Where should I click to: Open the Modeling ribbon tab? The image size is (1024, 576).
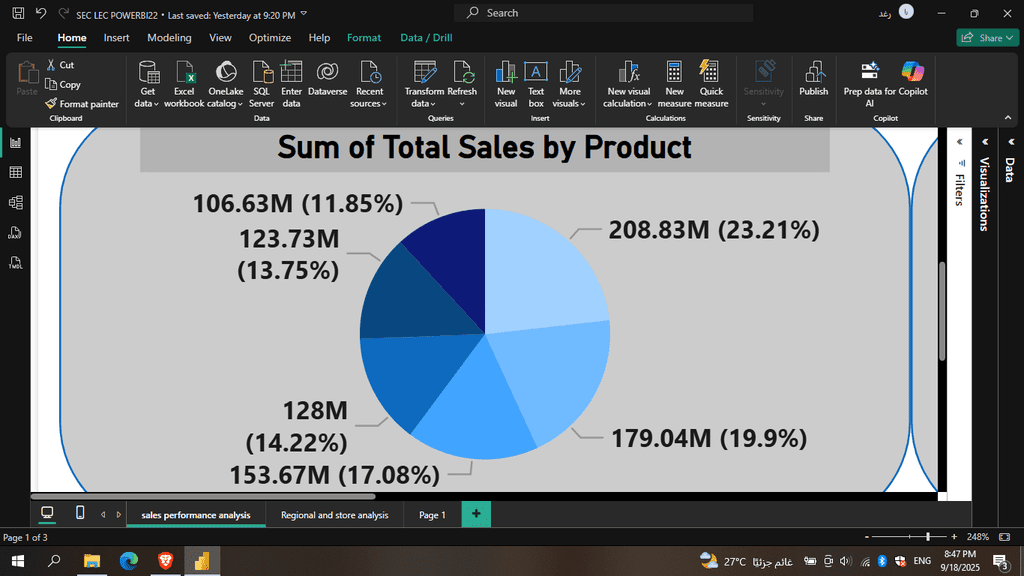click(x=169, y=38)
